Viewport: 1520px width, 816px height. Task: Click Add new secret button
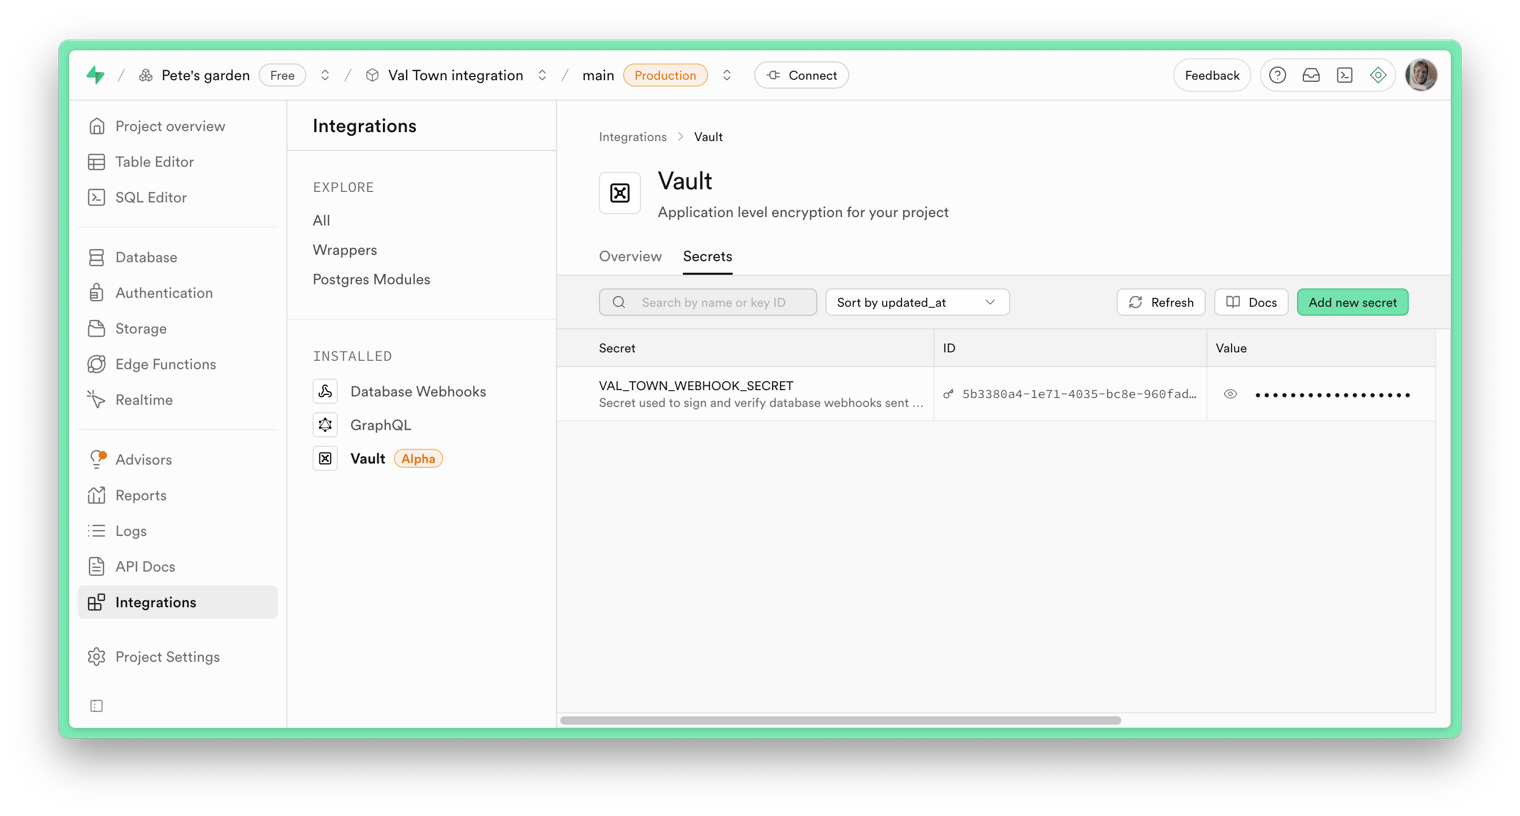coord(1352,302)
